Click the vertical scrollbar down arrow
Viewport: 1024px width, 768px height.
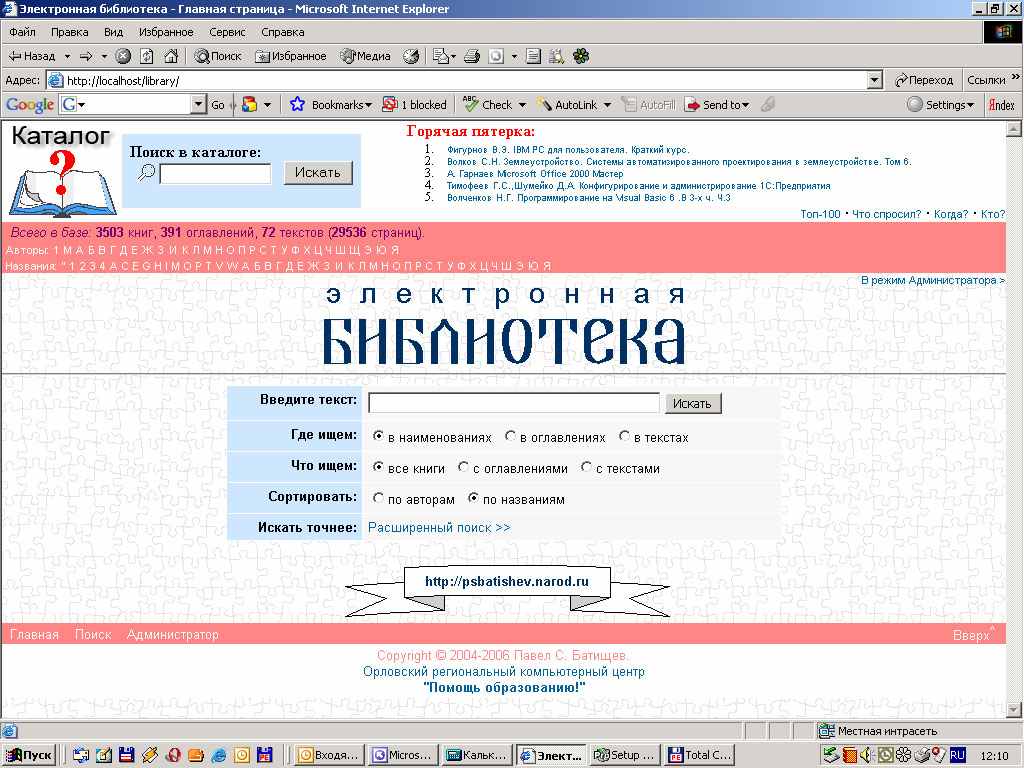pos(1014,709)
